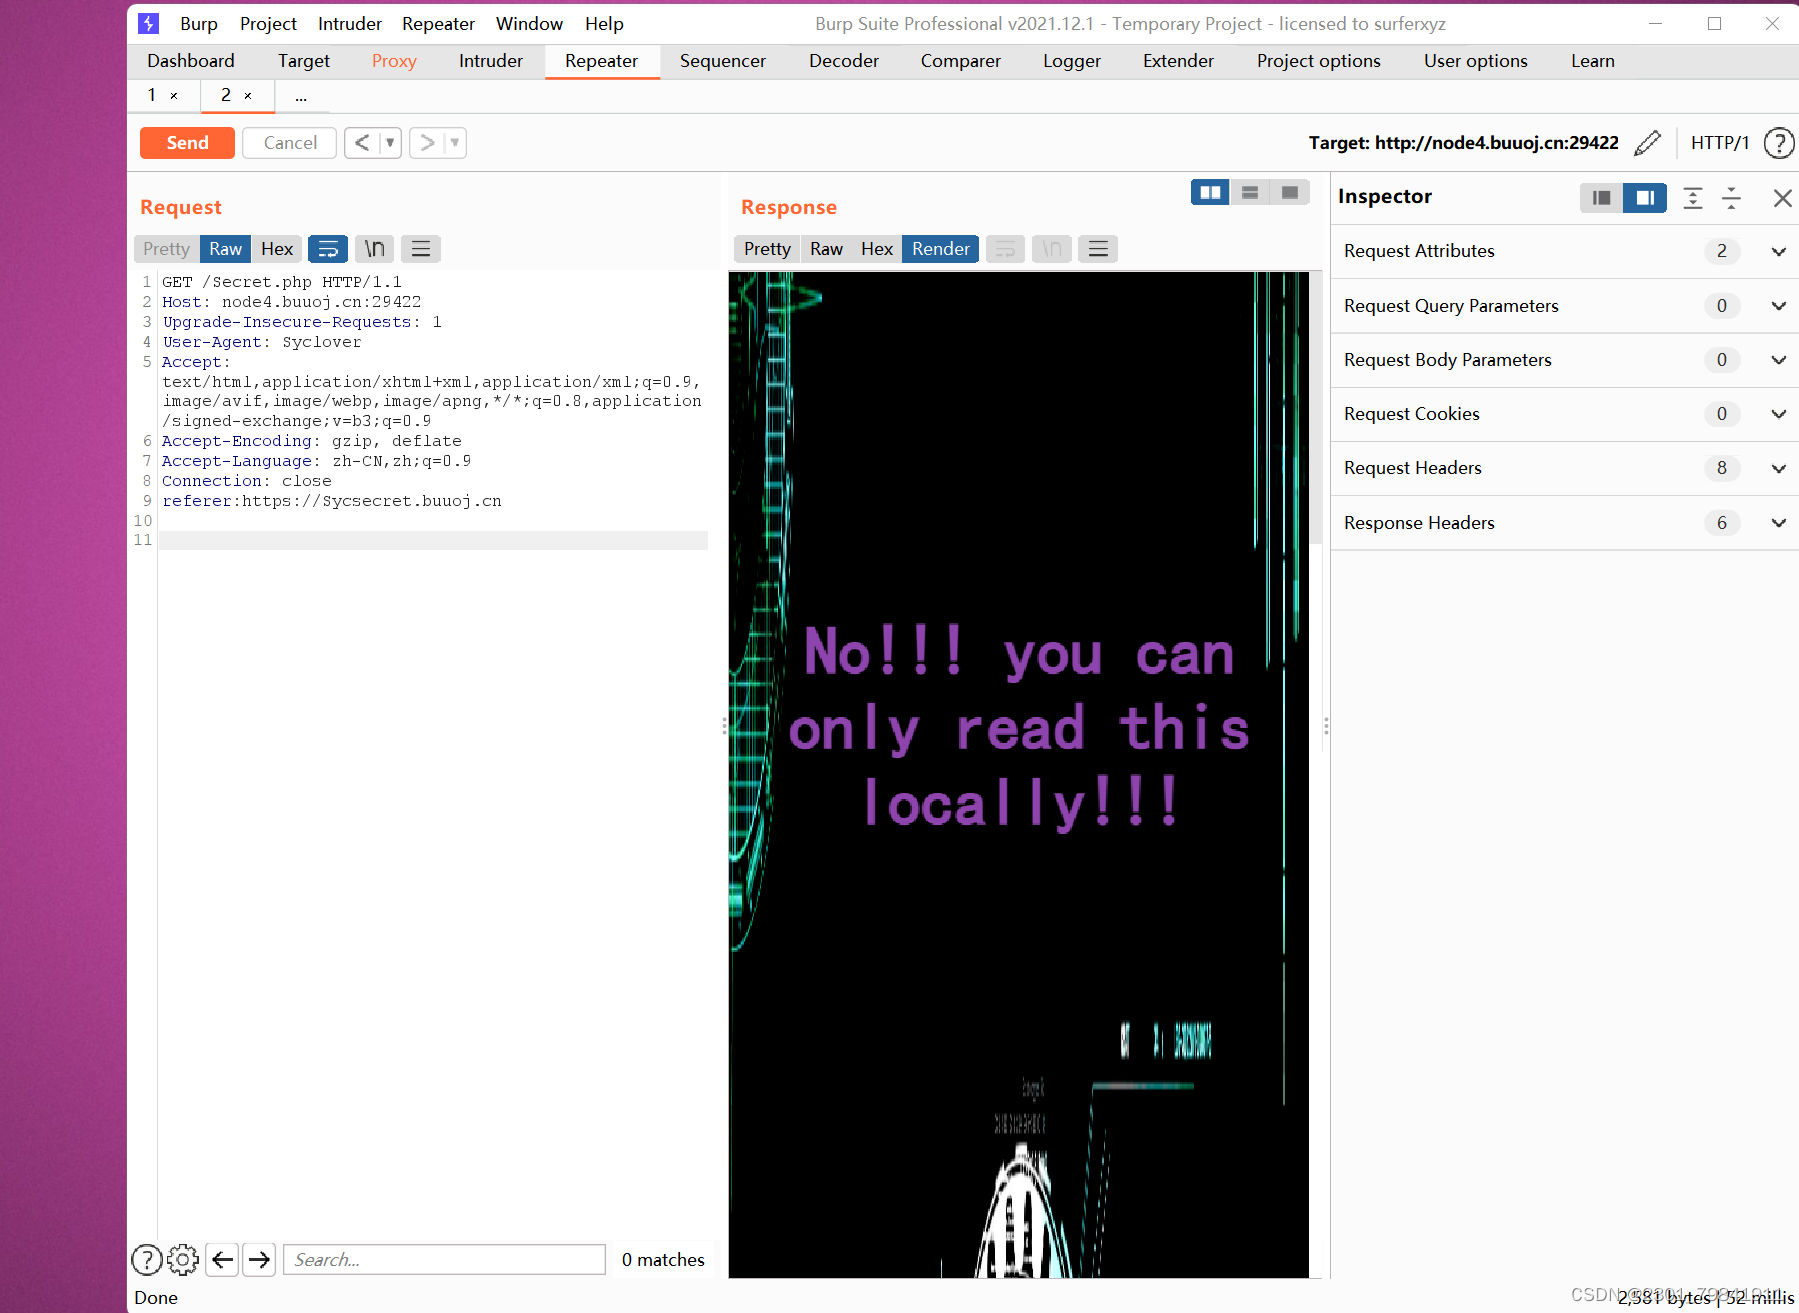Expand all Inspector sections

click(1693, 198)
